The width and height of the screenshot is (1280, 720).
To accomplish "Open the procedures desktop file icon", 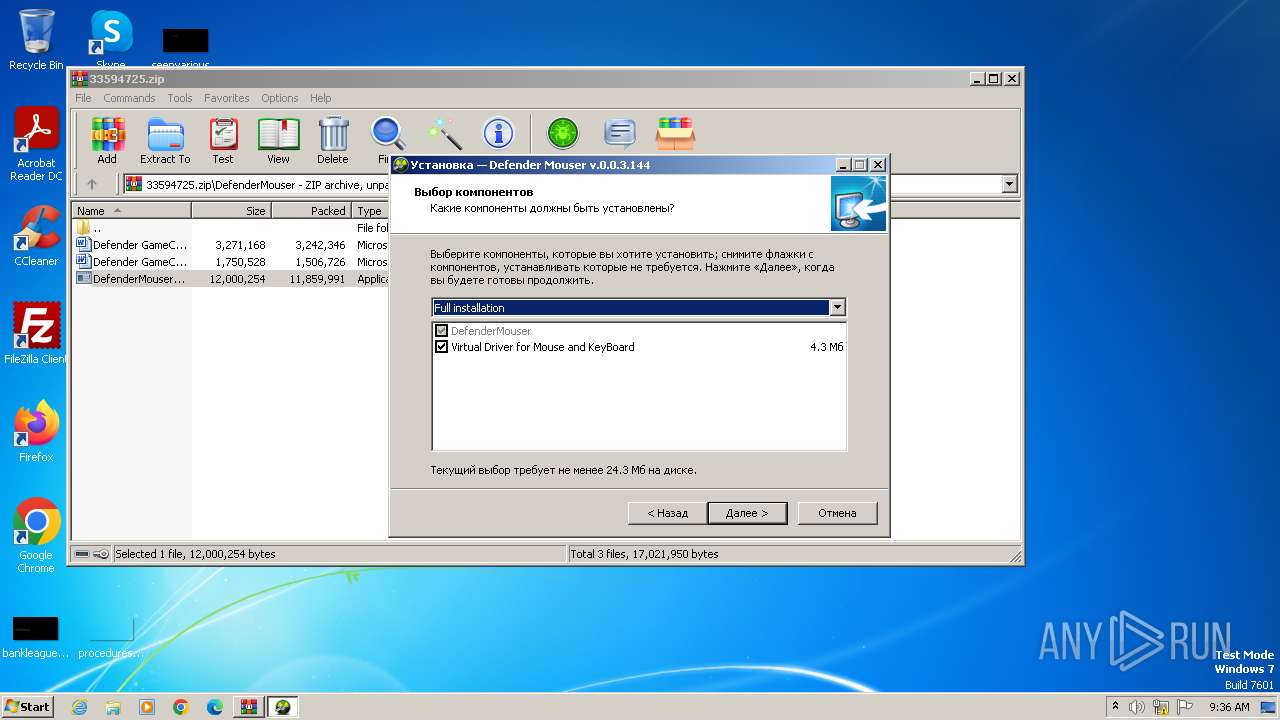I will (x=111, y=637).
